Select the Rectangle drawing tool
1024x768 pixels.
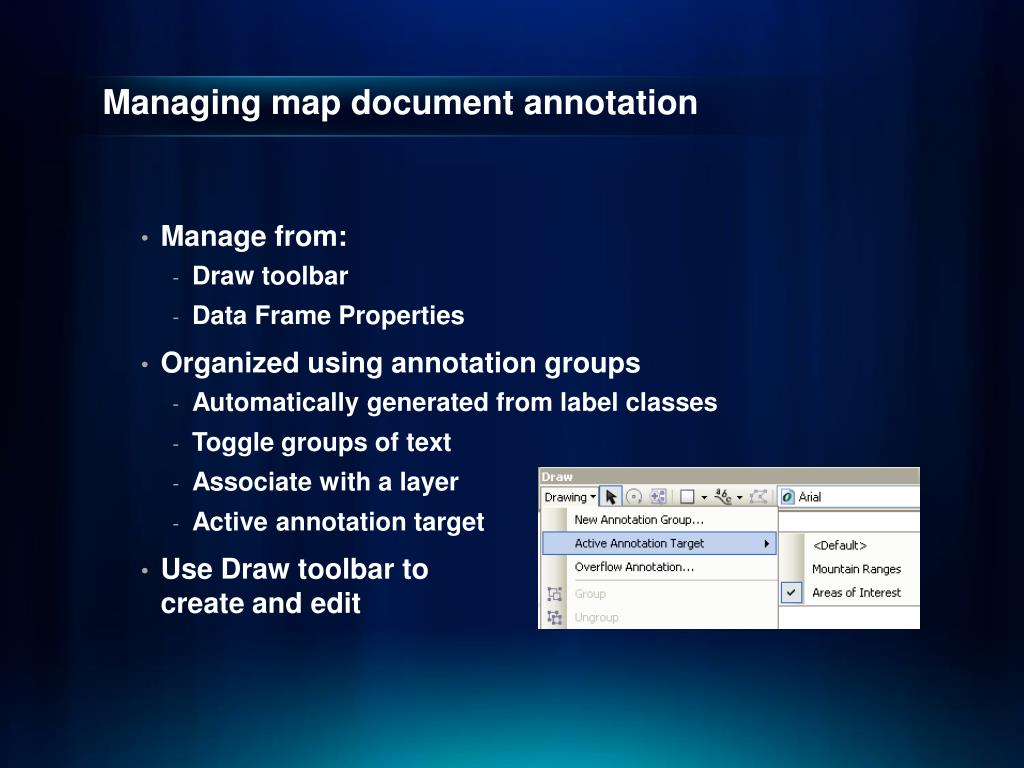pos(687,497)
